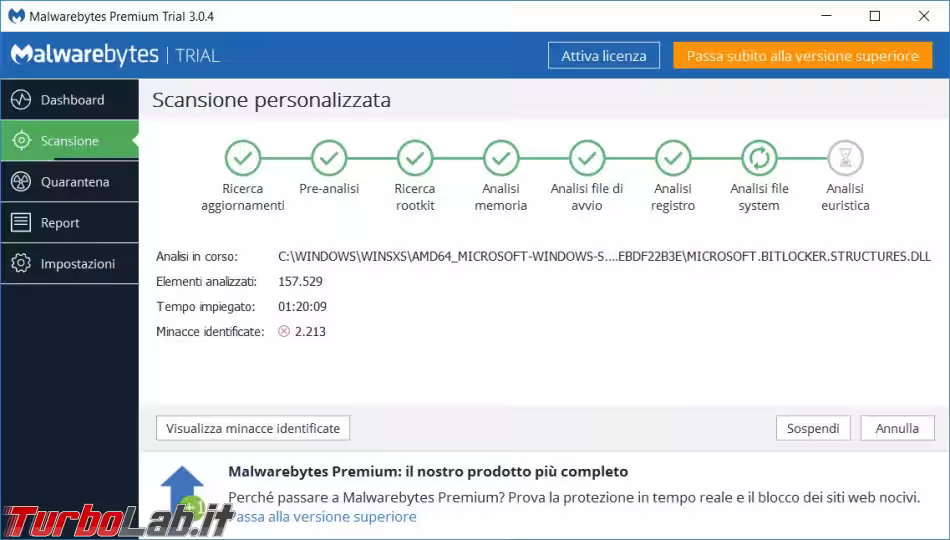Pause the scan with Sospendi button
950x540 pixels.
pyautogui.click(x=813, y=428)
